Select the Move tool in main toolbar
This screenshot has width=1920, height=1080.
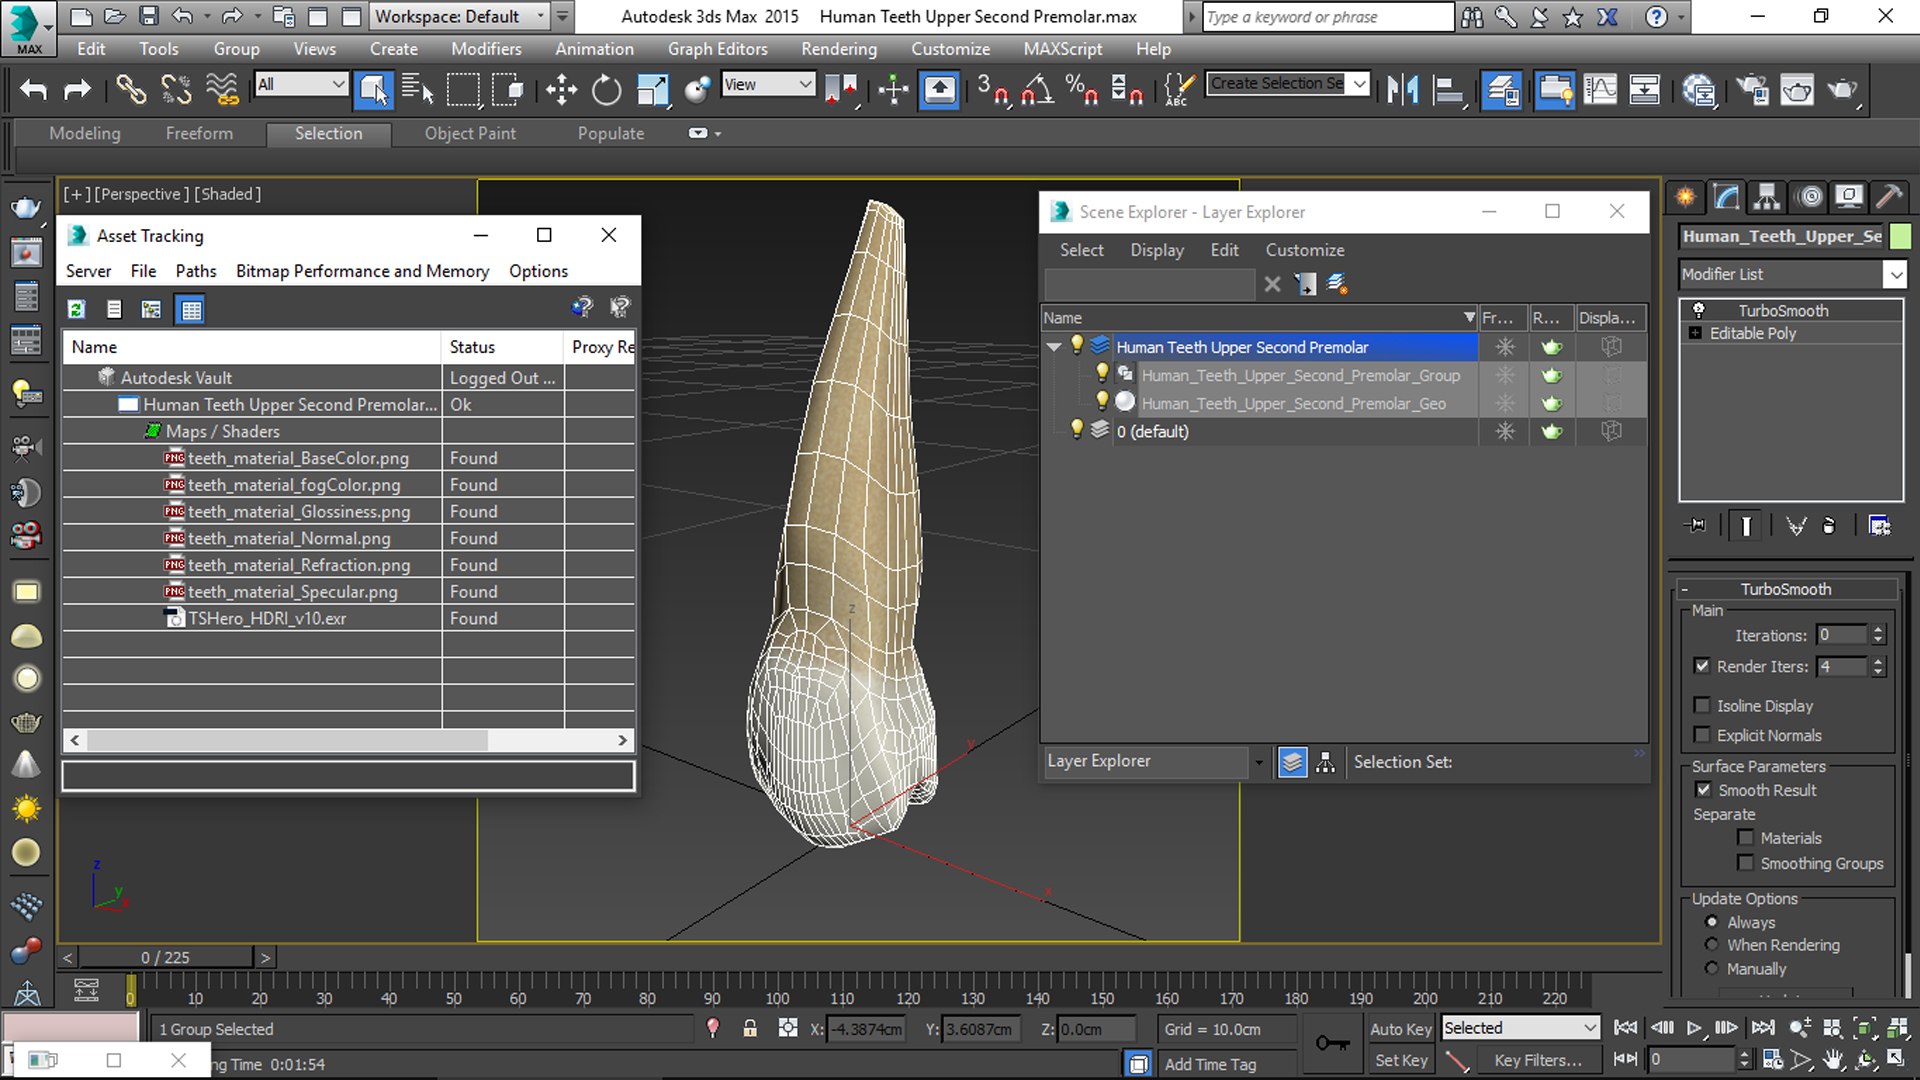coord(561,90)
